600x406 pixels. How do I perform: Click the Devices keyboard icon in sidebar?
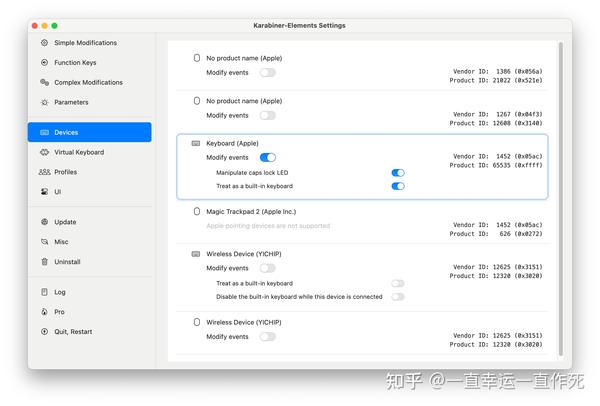[x=44, y=132]
